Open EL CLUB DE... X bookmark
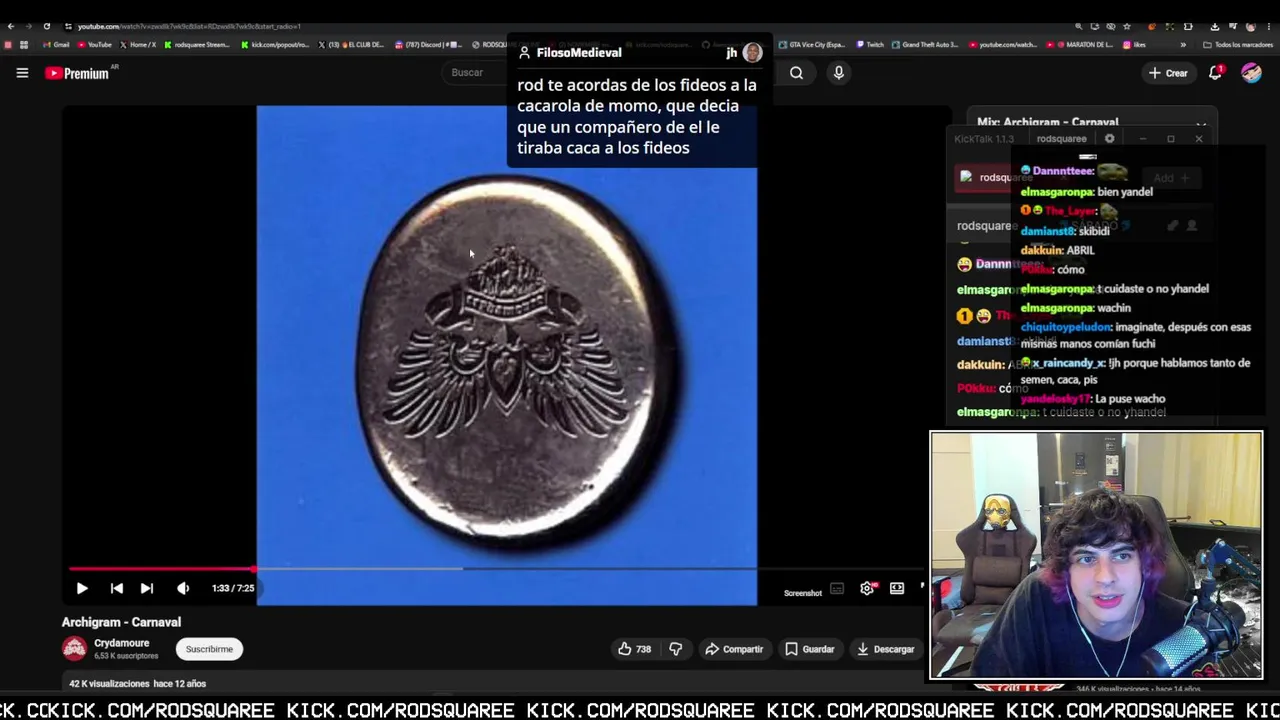Image resolution: width=1280 pixels, height=720 pixels. pos(353,45)
